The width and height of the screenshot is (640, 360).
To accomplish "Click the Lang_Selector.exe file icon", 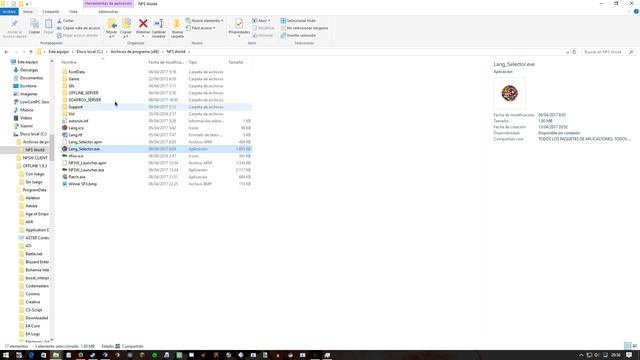I will click(x=64, y=149).
